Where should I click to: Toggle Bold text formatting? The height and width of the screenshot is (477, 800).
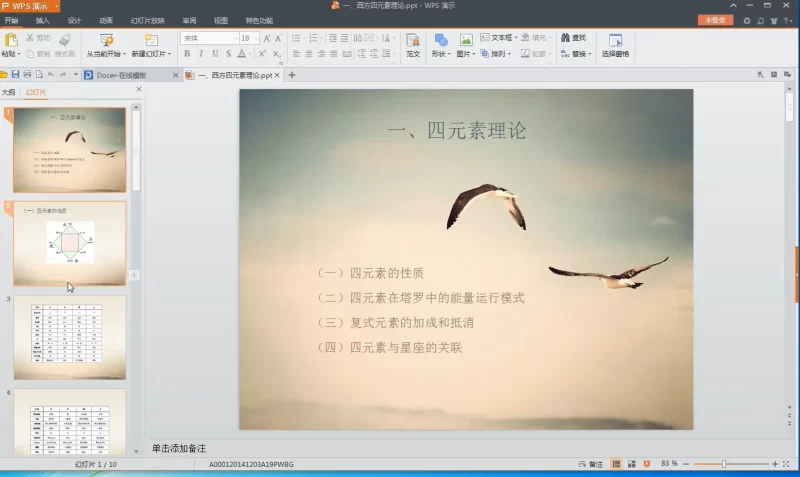click(187, 54)
